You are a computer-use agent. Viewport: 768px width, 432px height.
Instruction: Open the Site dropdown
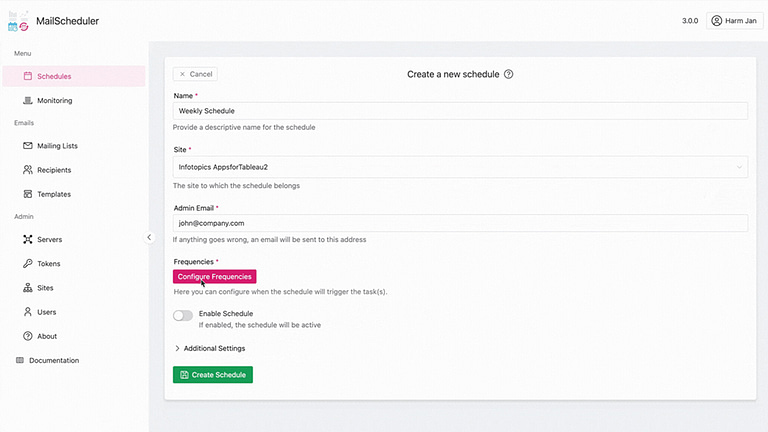pyautogui.click(x=460, y=167)
